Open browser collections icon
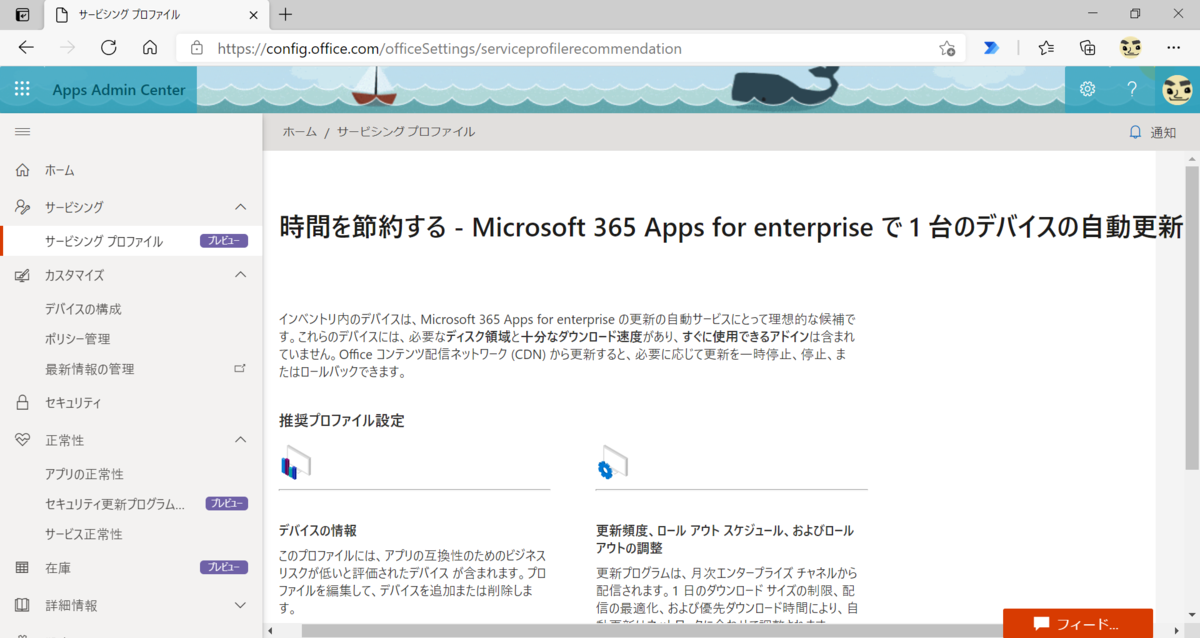1200x638 pixels. coord(1088,48)
